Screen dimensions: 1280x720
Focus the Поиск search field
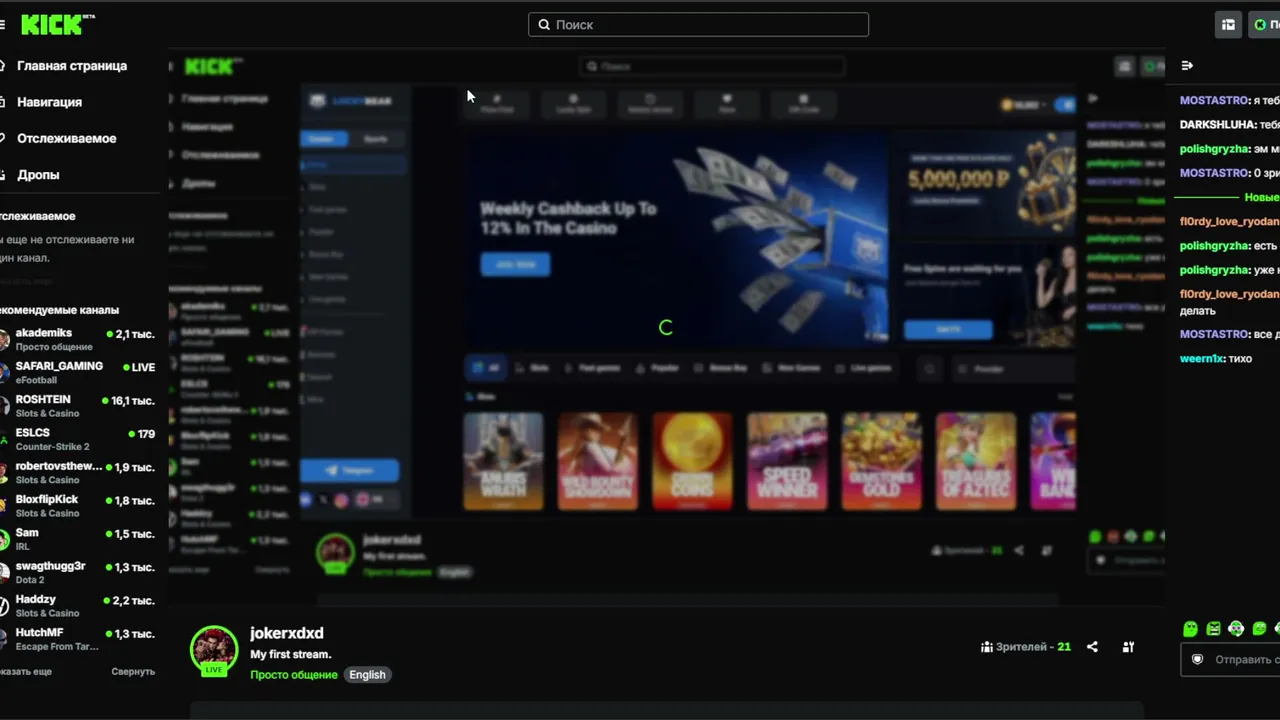[698, 25]
